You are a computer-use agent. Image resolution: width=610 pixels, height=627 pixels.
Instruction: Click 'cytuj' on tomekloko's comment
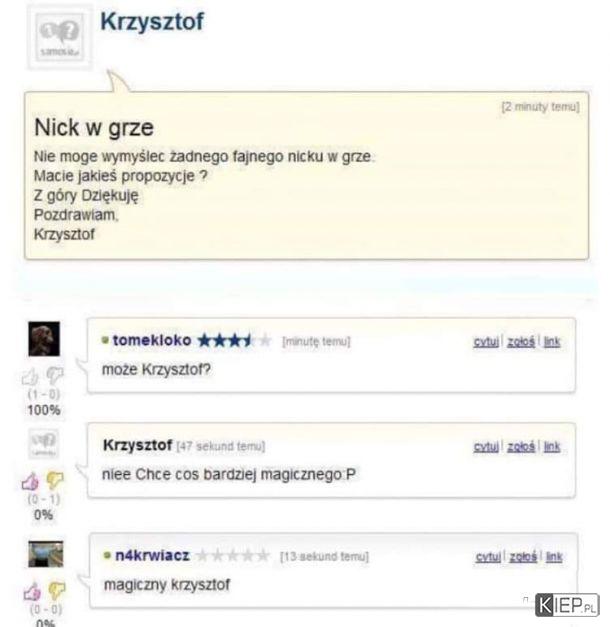pyautogui.click(x=486, y=342)
